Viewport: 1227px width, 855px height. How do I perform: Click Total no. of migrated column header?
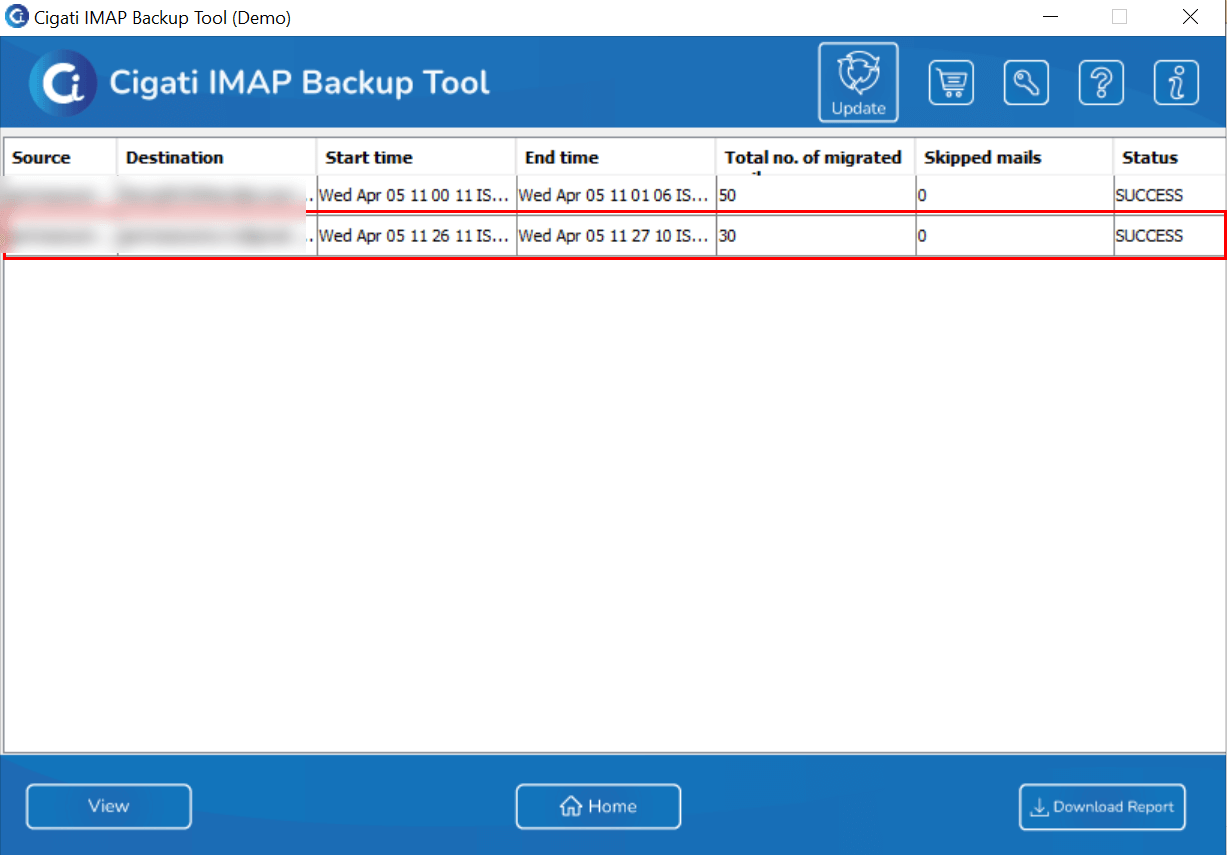click(x=815, y=157)
